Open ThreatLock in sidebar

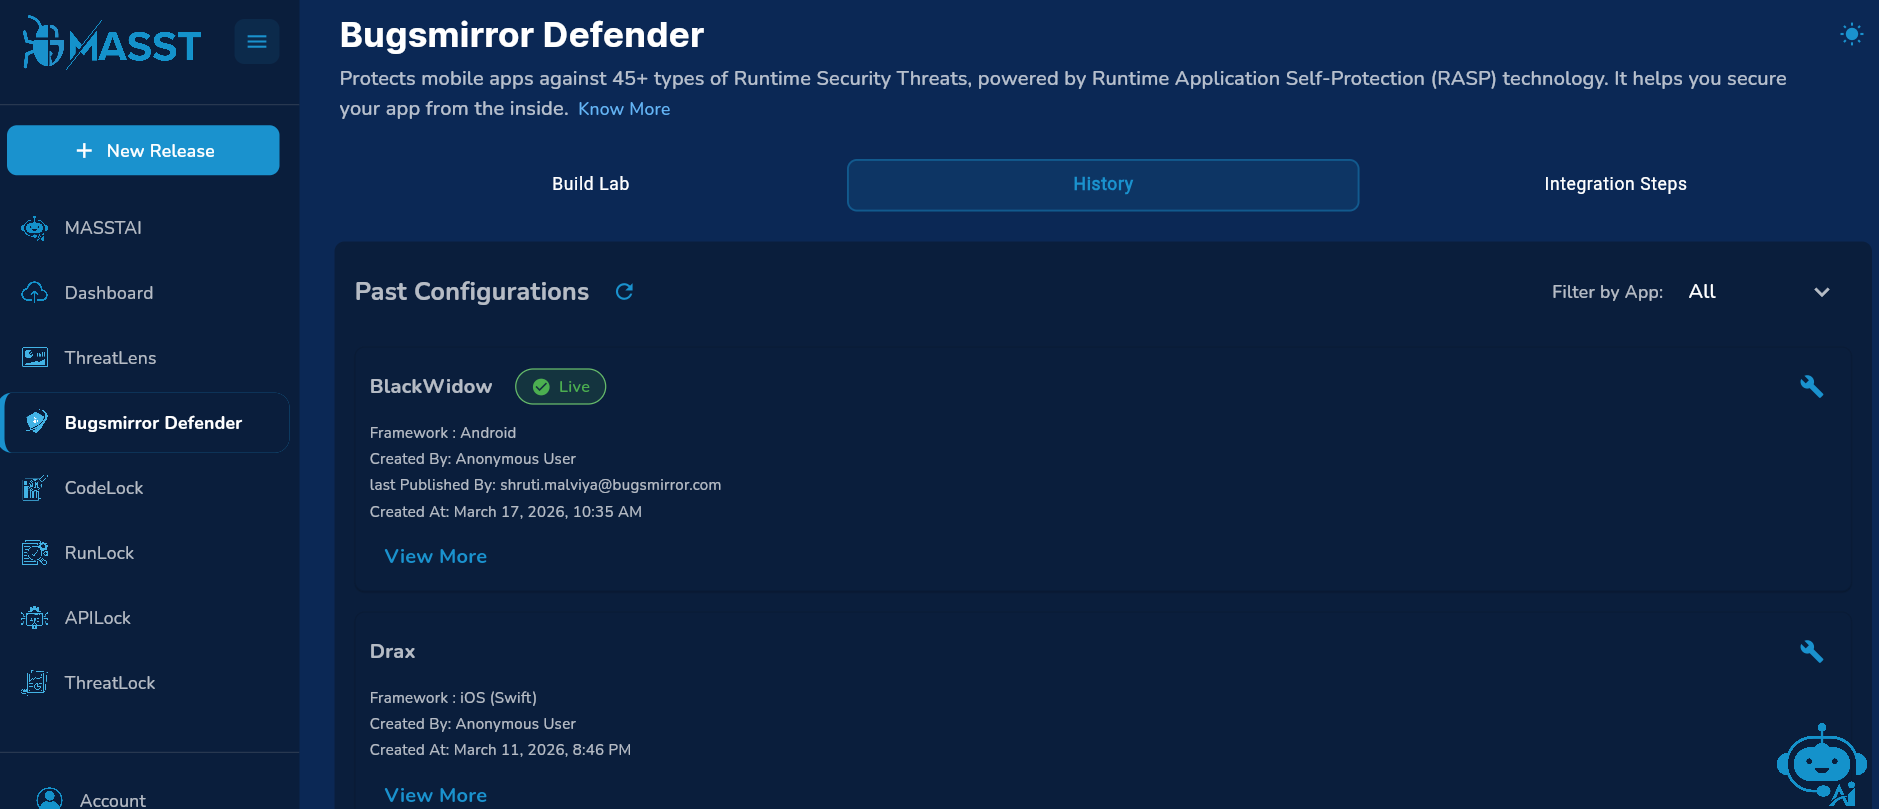coord(145,683)
